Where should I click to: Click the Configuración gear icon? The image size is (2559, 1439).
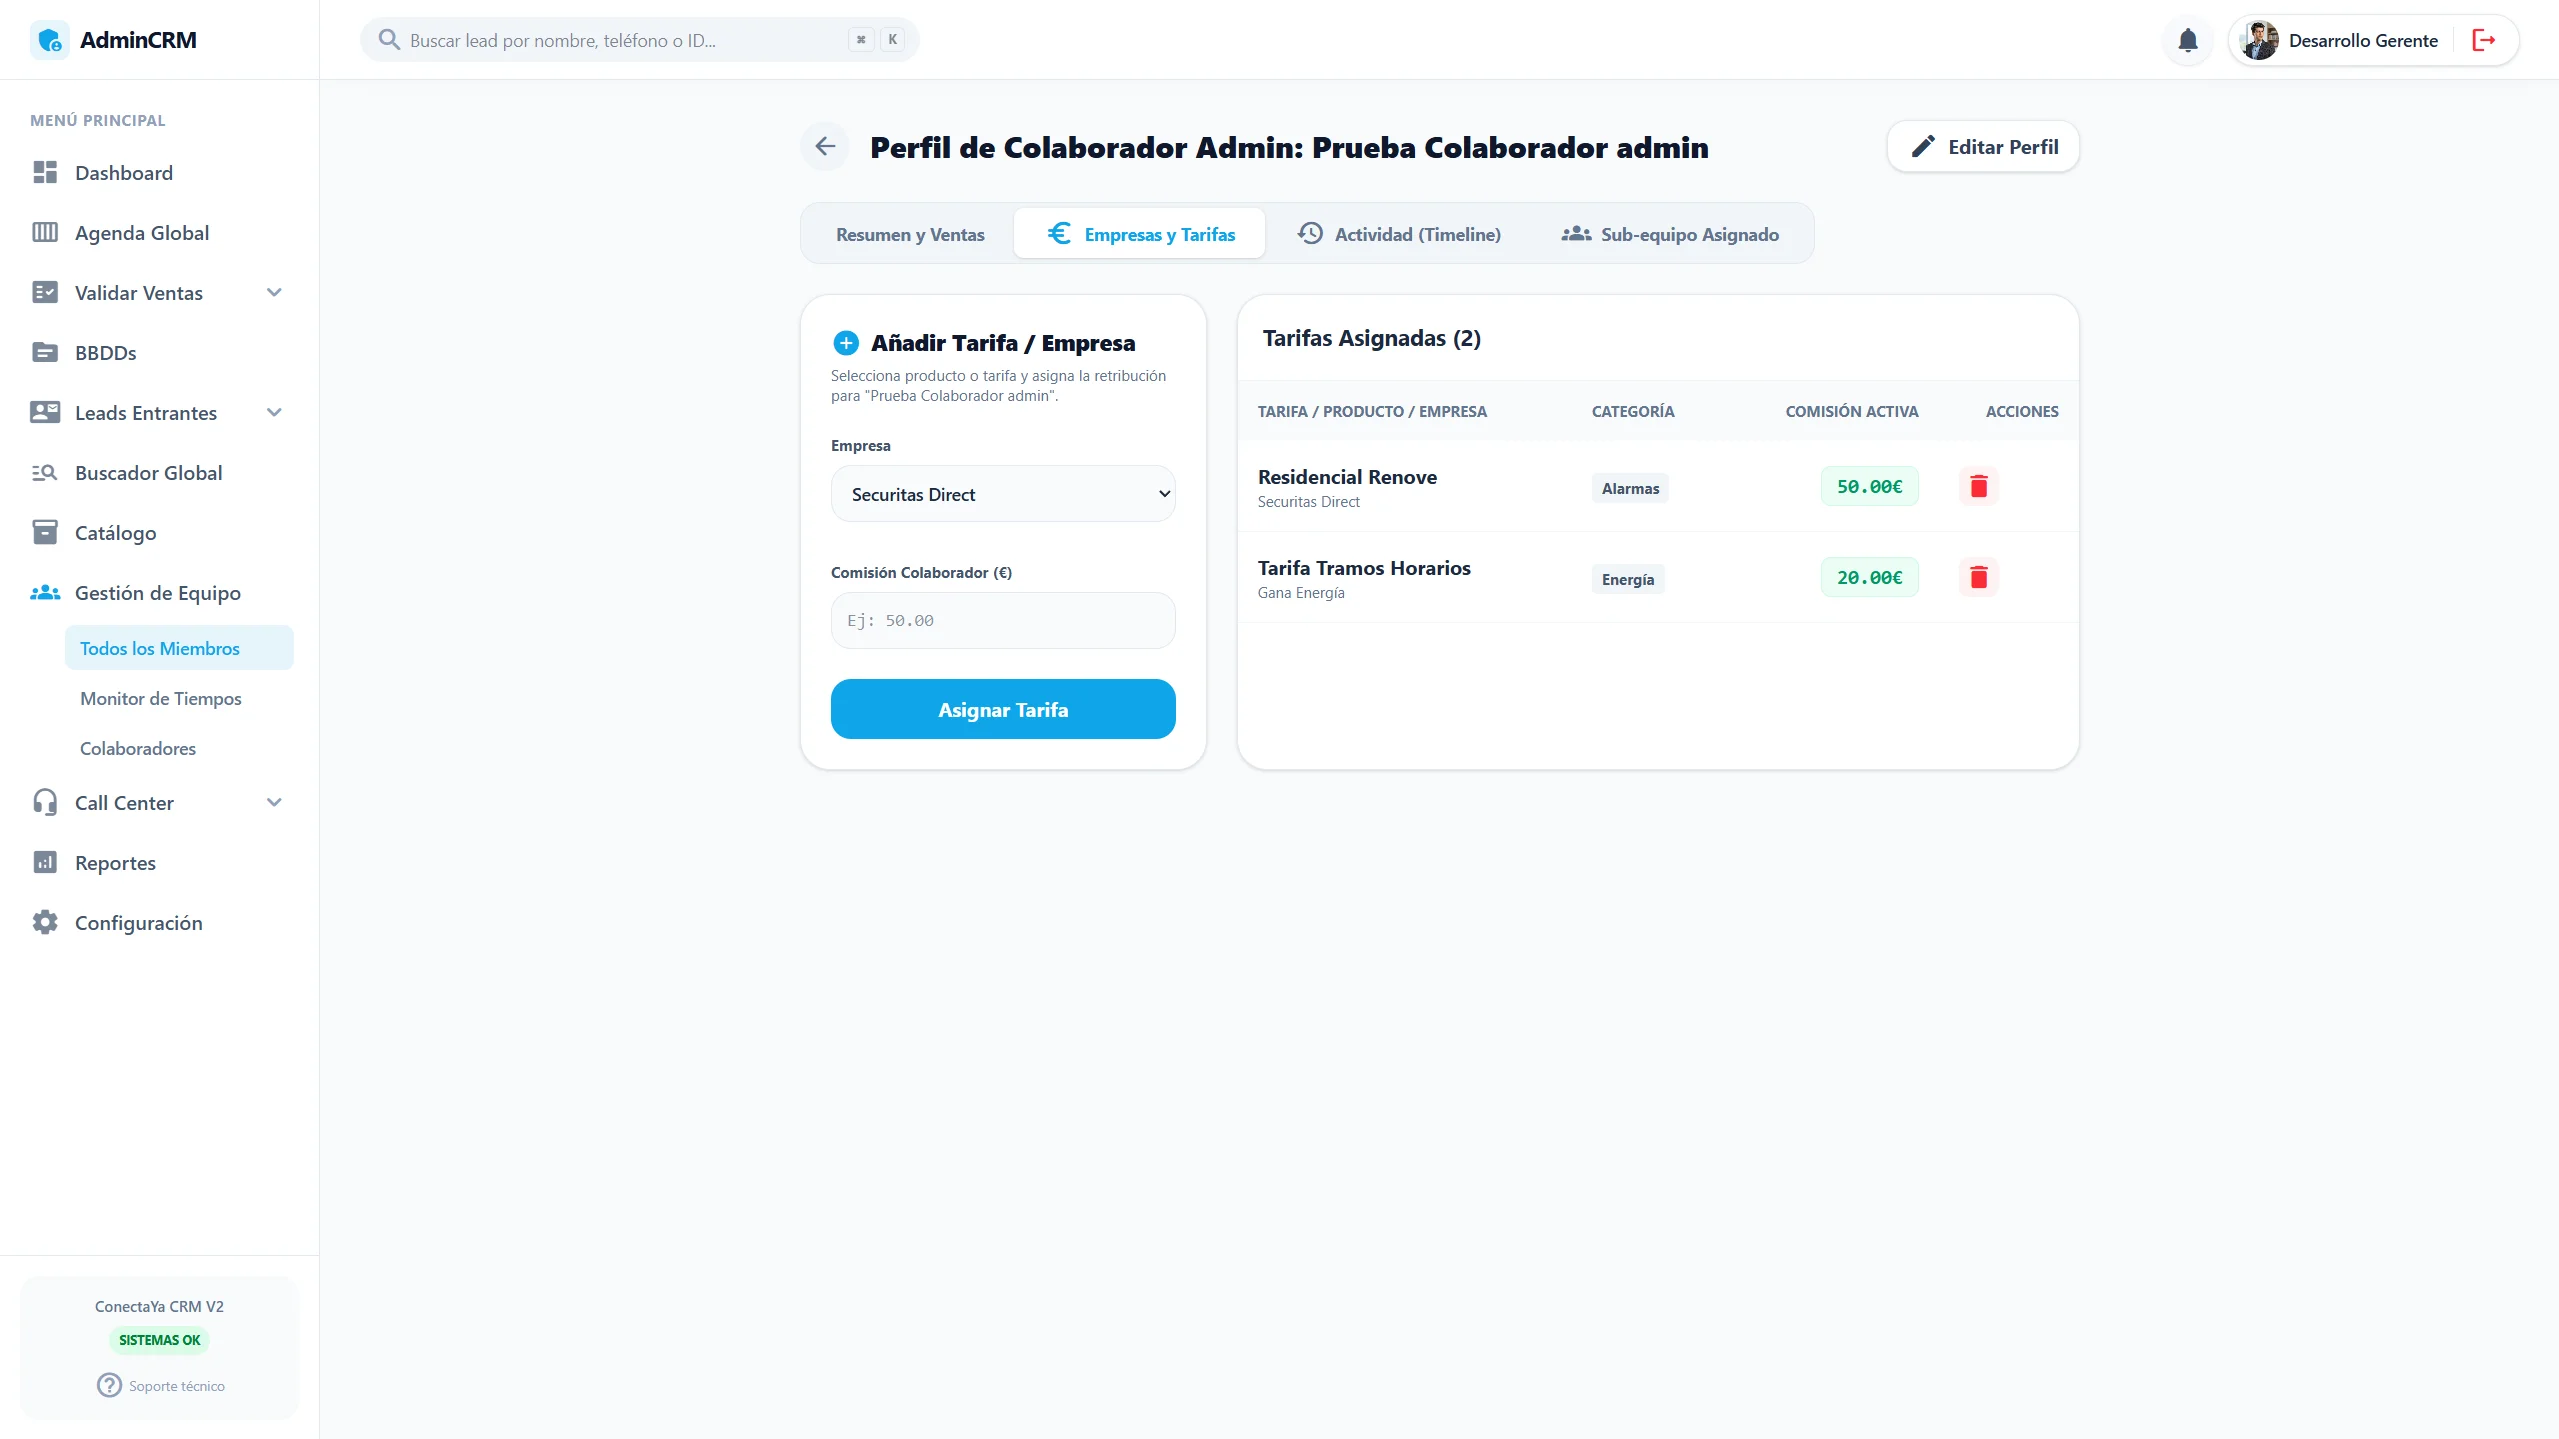45,922
